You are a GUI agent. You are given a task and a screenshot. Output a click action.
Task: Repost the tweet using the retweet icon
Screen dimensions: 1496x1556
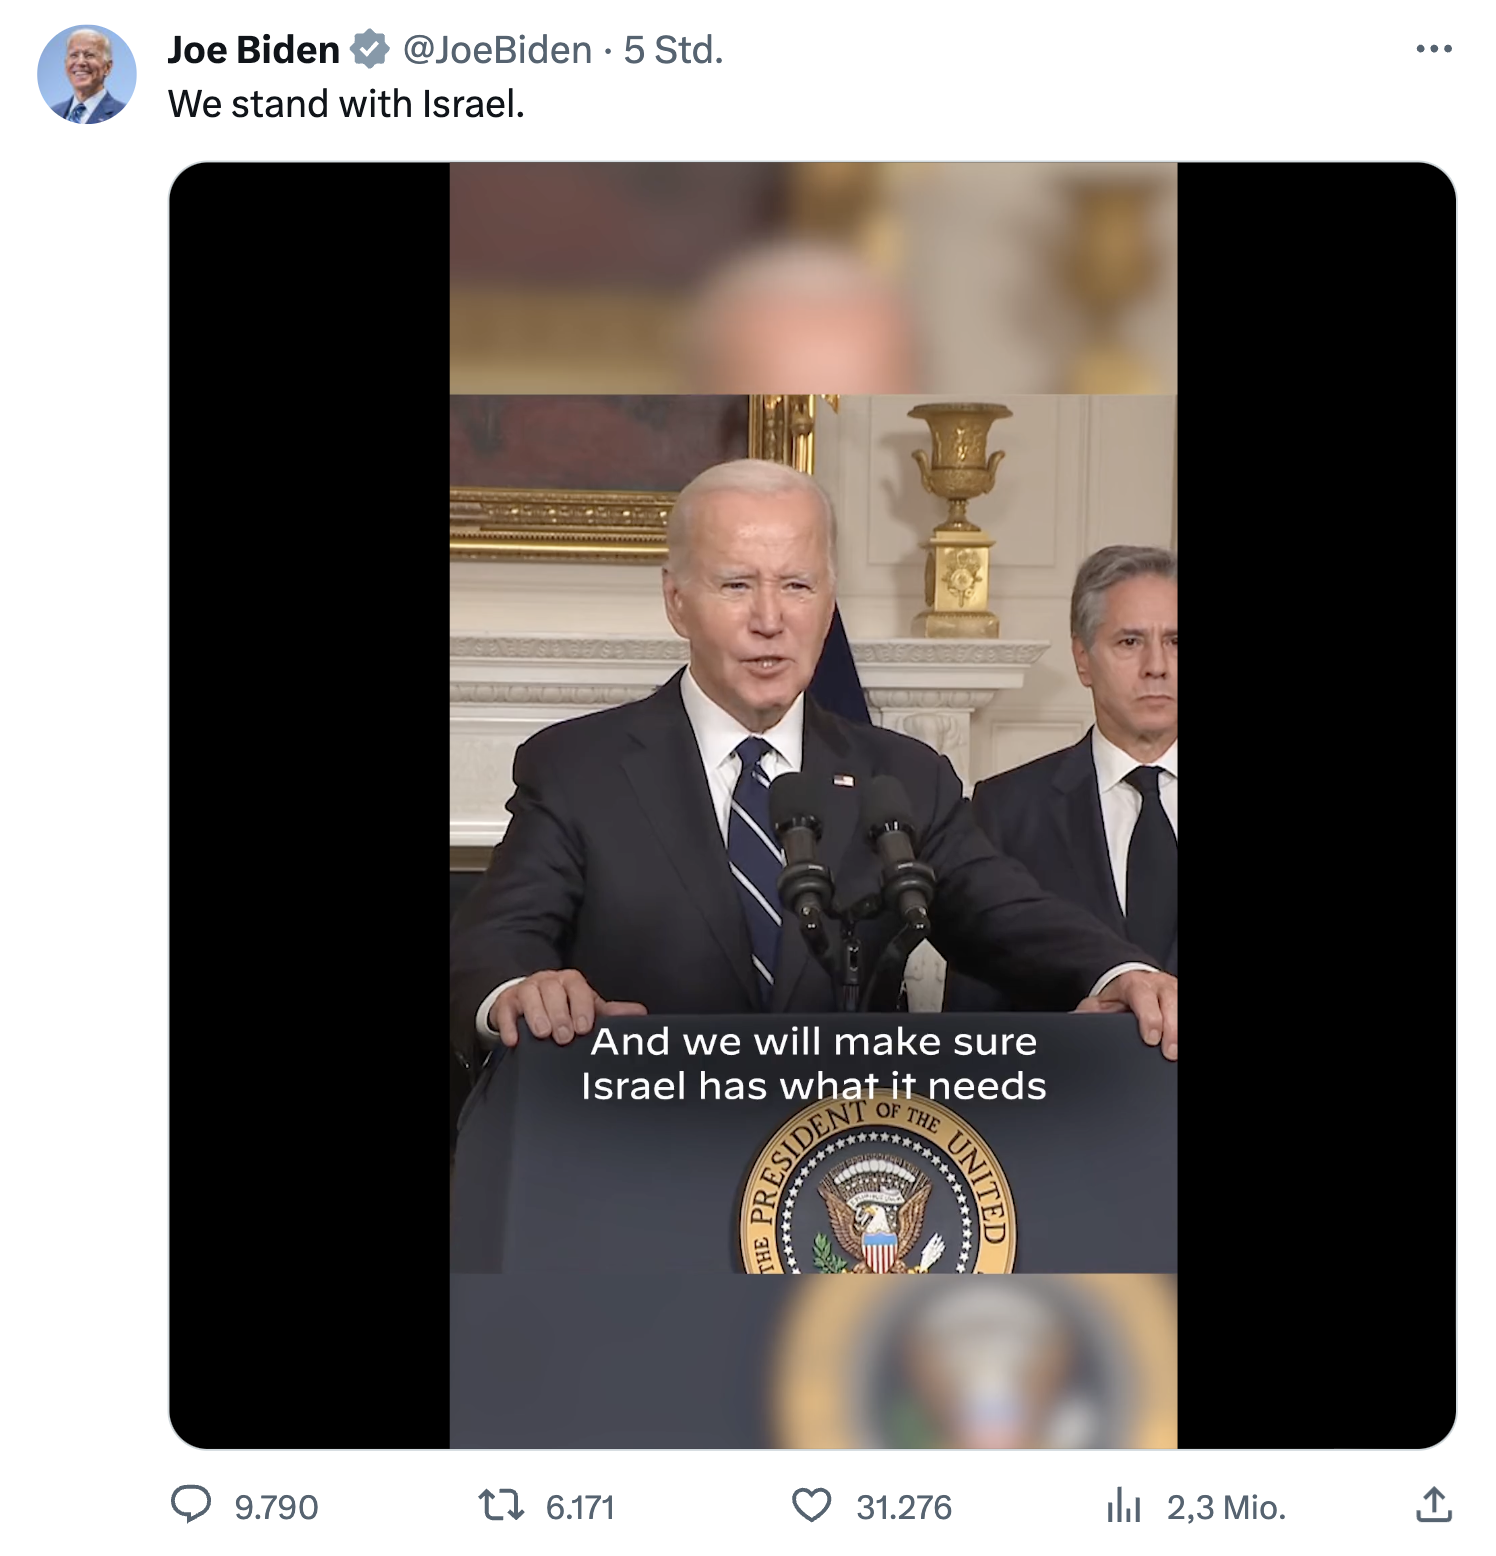pyautogui.click(x=501, y=1504)
